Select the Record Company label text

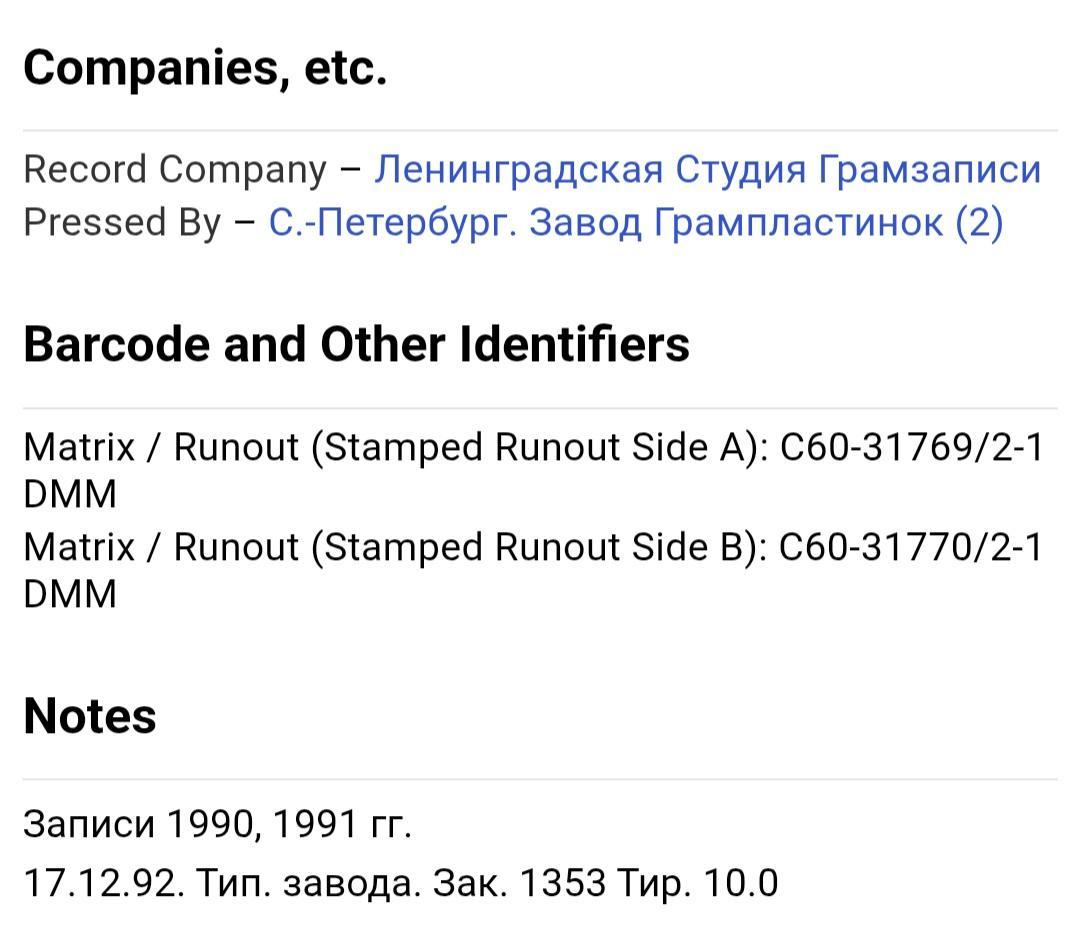[175, 169]
